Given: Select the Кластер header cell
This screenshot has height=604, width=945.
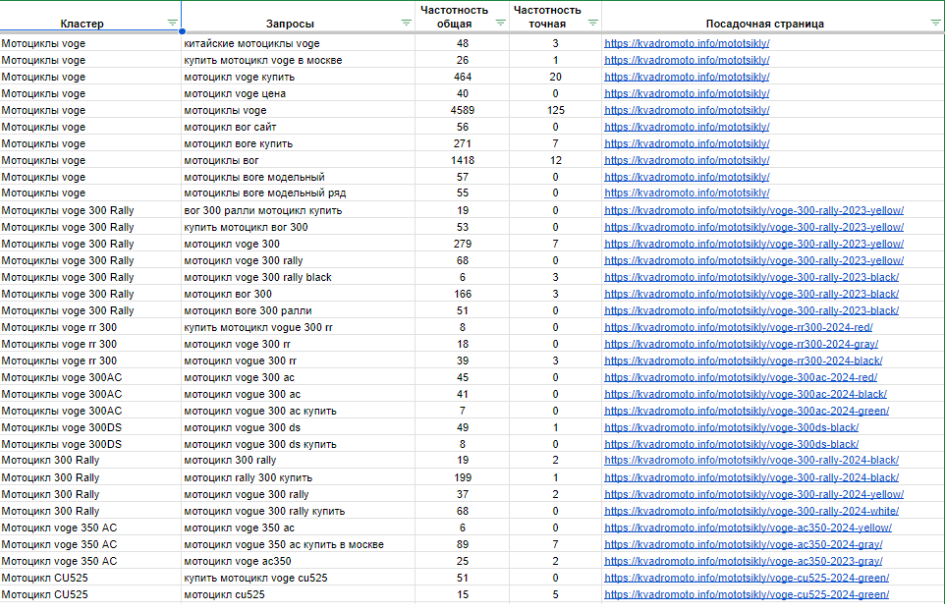Looking at the screenshot, I should pos(90,16).
